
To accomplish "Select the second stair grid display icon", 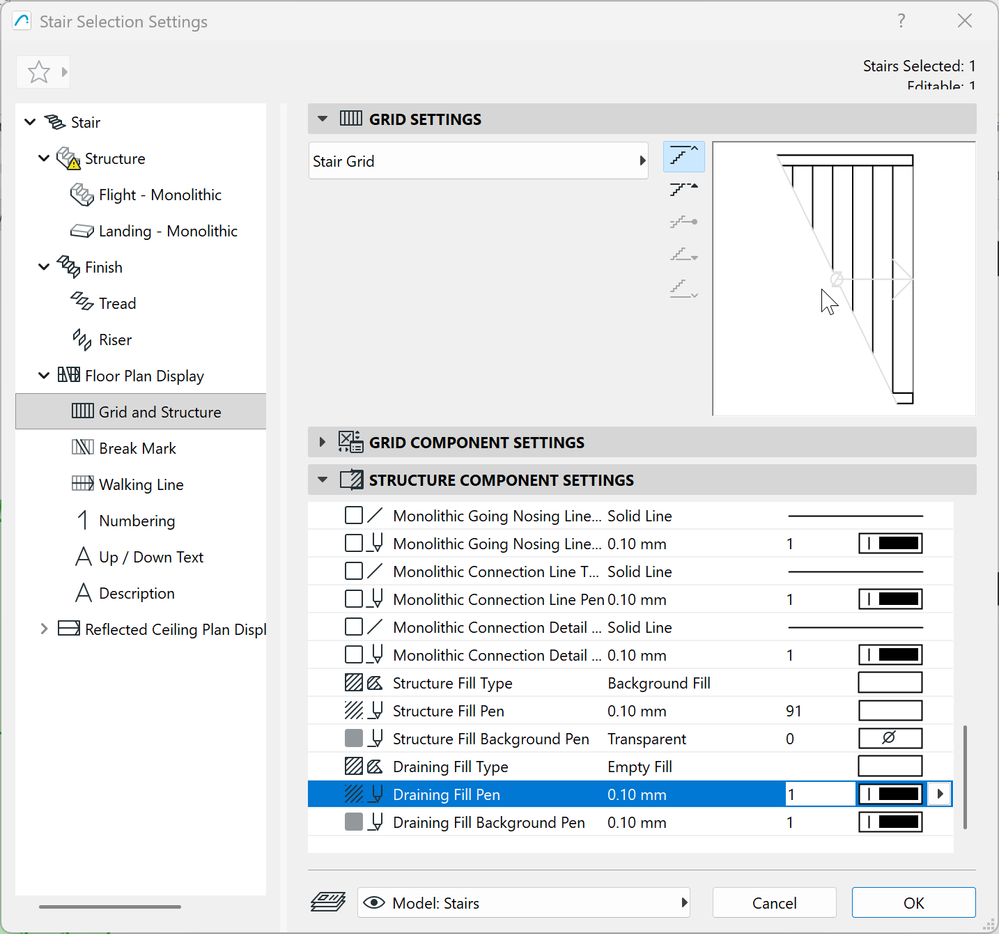I will (683, 189).
